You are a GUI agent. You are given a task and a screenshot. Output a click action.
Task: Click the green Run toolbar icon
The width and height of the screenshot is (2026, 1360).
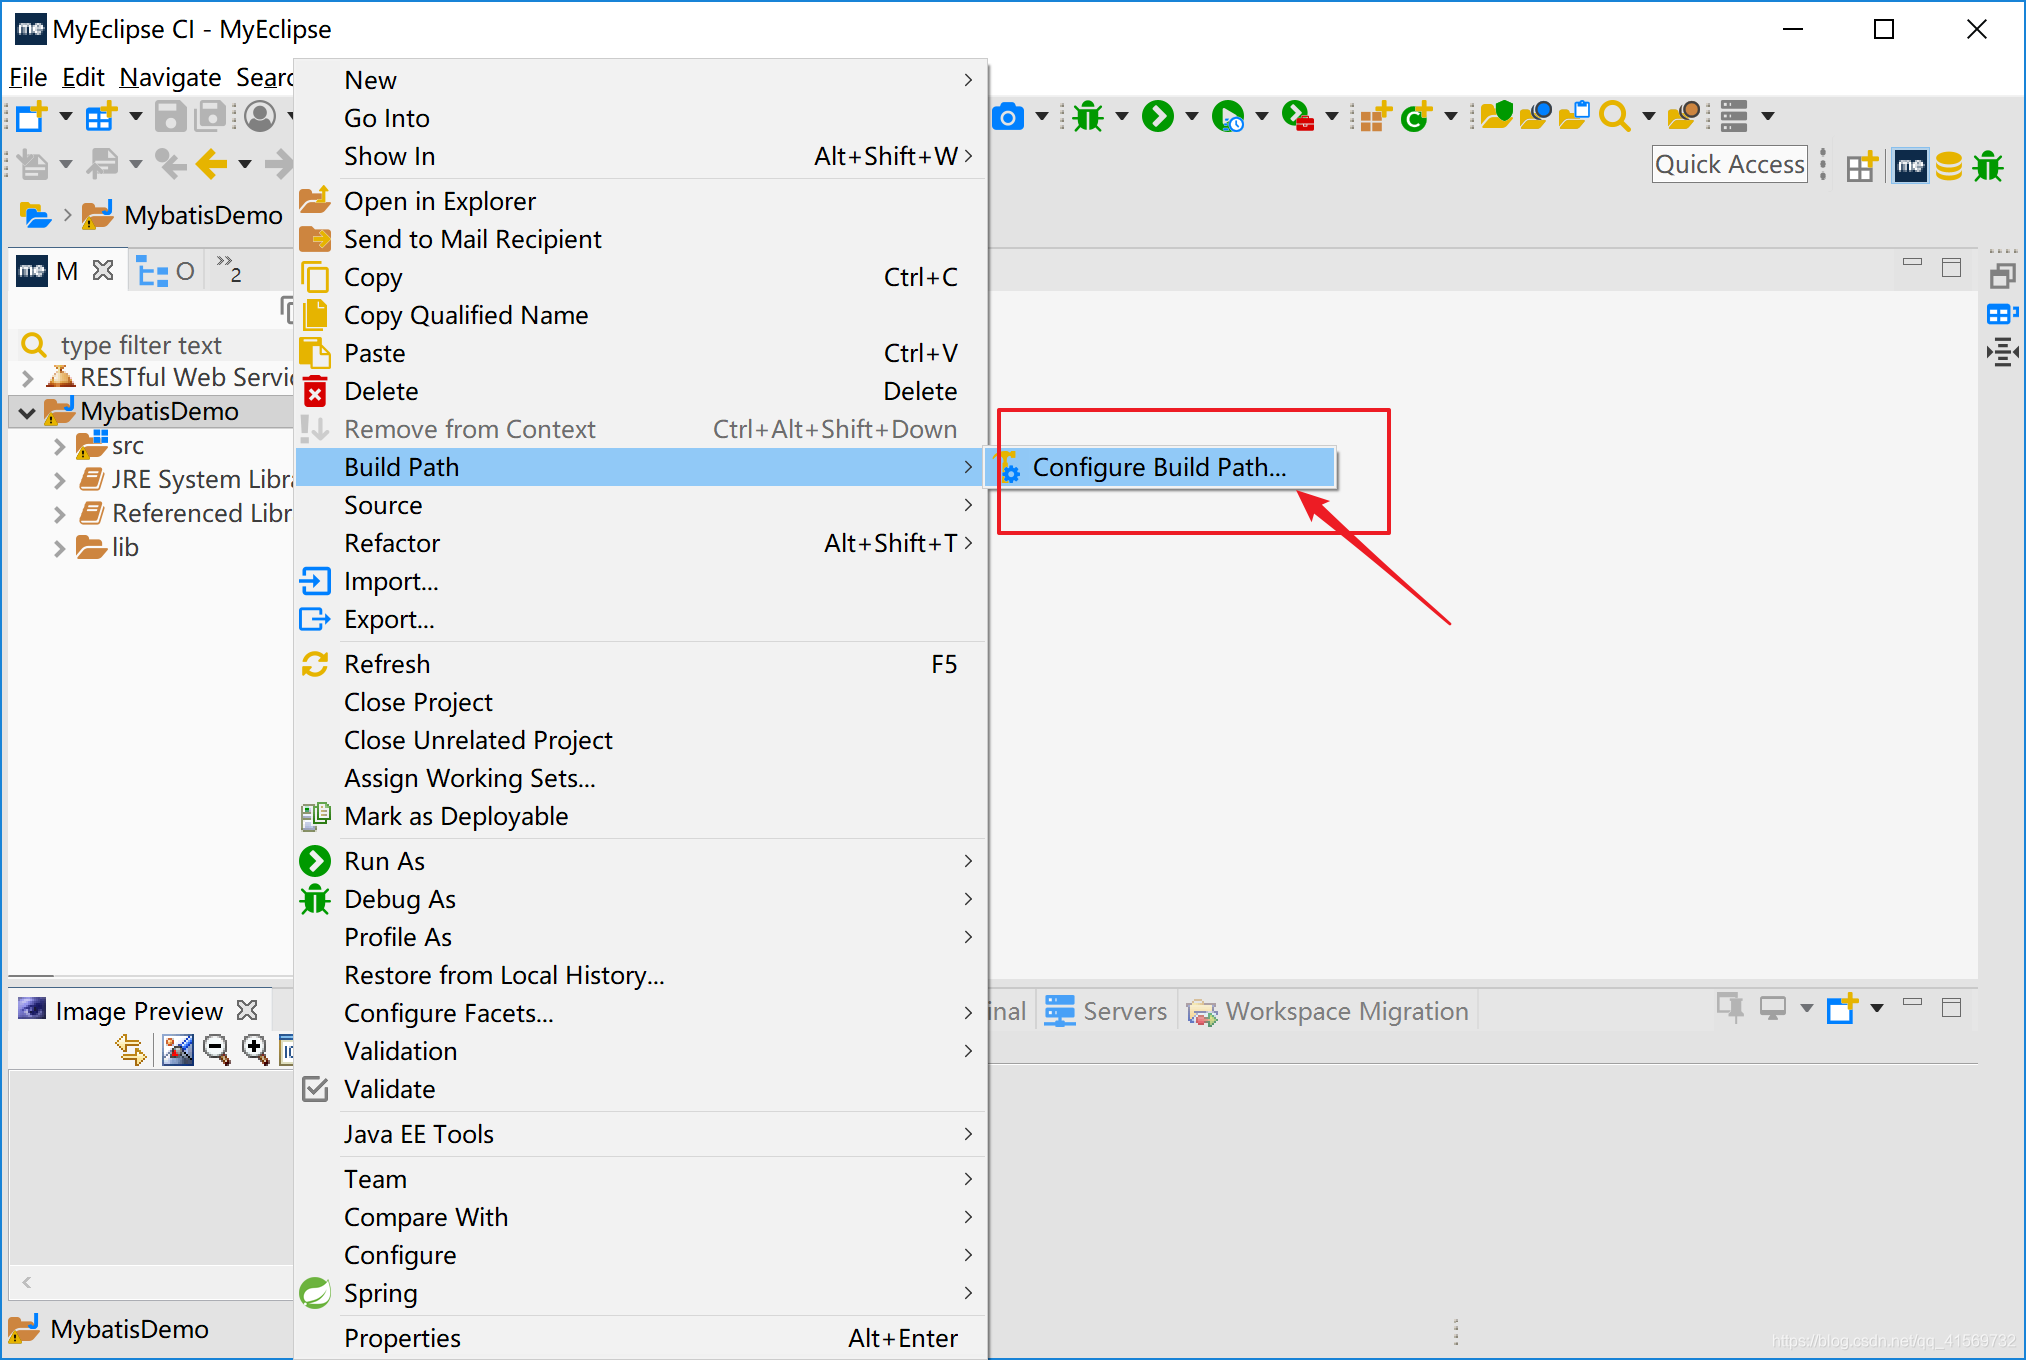click(1158, 117)
